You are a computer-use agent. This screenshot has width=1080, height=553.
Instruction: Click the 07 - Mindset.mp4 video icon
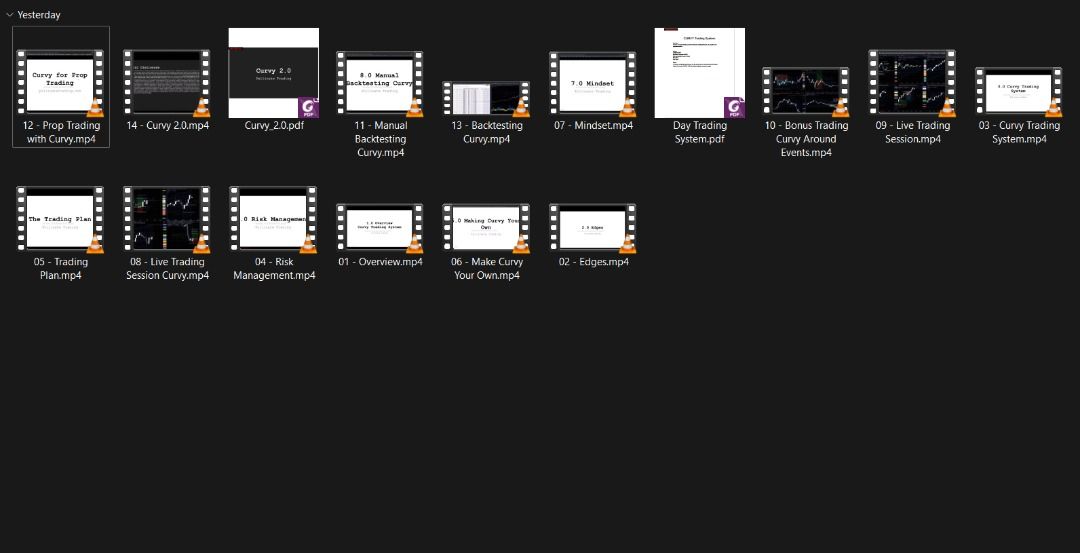[593, 84]
